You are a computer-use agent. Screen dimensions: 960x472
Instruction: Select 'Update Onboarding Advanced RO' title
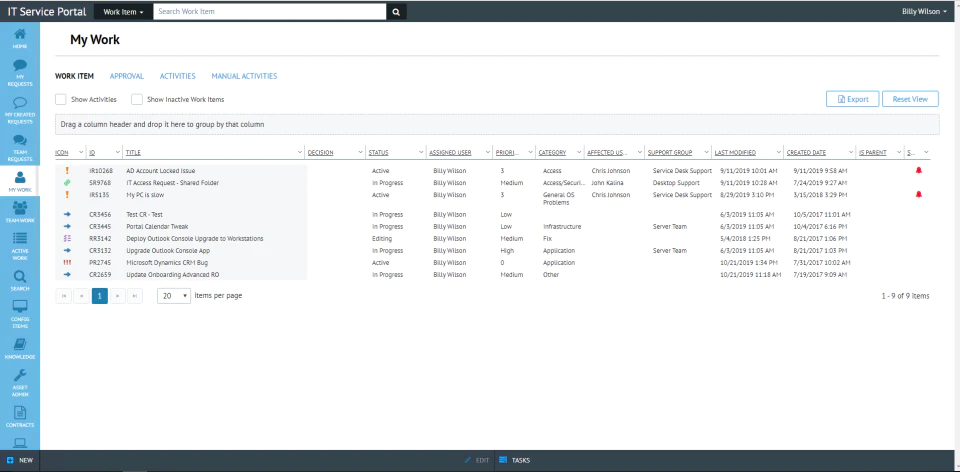click(x=172, y=275)
